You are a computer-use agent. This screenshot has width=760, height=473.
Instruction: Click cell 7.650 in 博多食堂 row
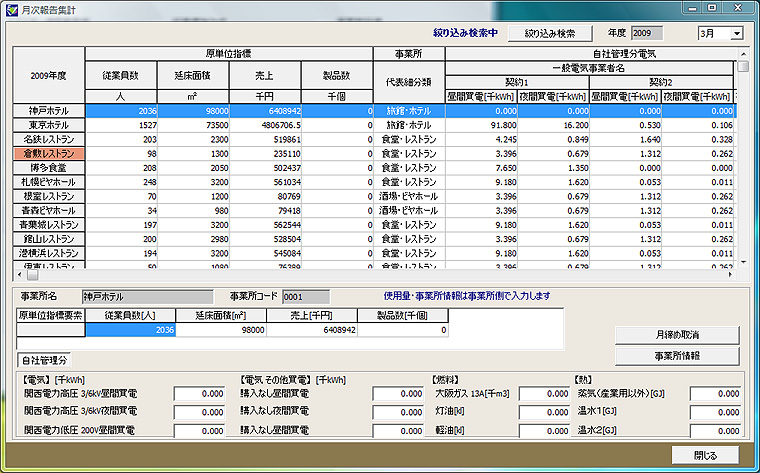pyautogui.click(x=481, y=168)
